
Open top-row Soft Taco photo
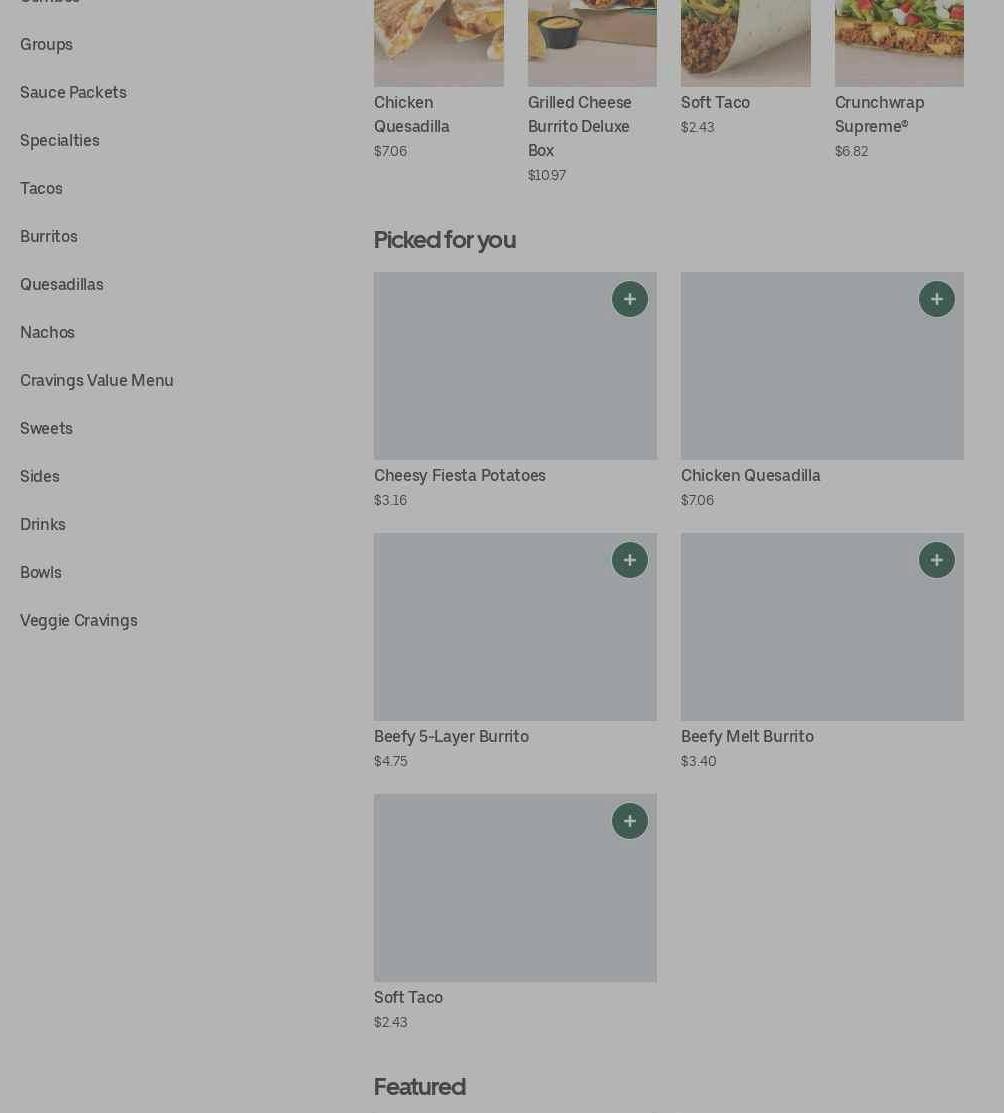[746, 43]
